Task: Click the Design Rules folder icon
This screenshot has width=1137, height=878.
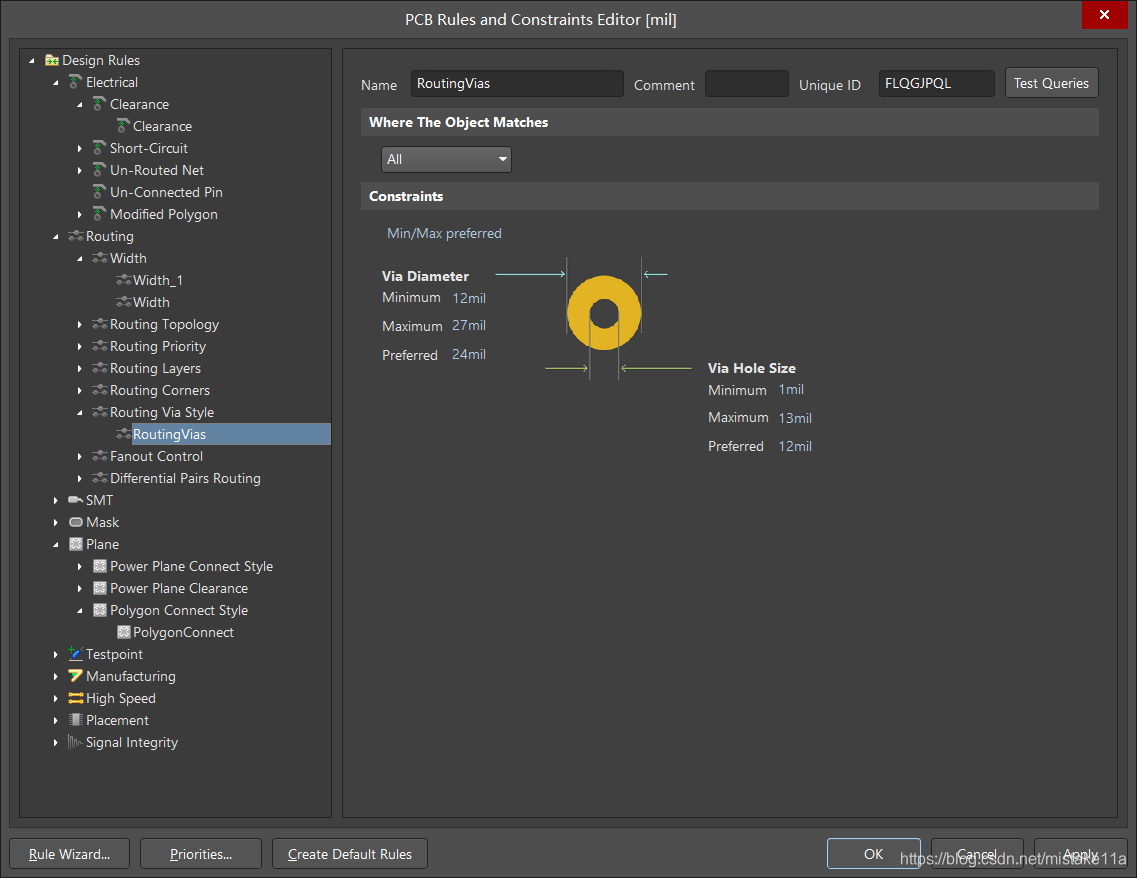Action: 52,61
